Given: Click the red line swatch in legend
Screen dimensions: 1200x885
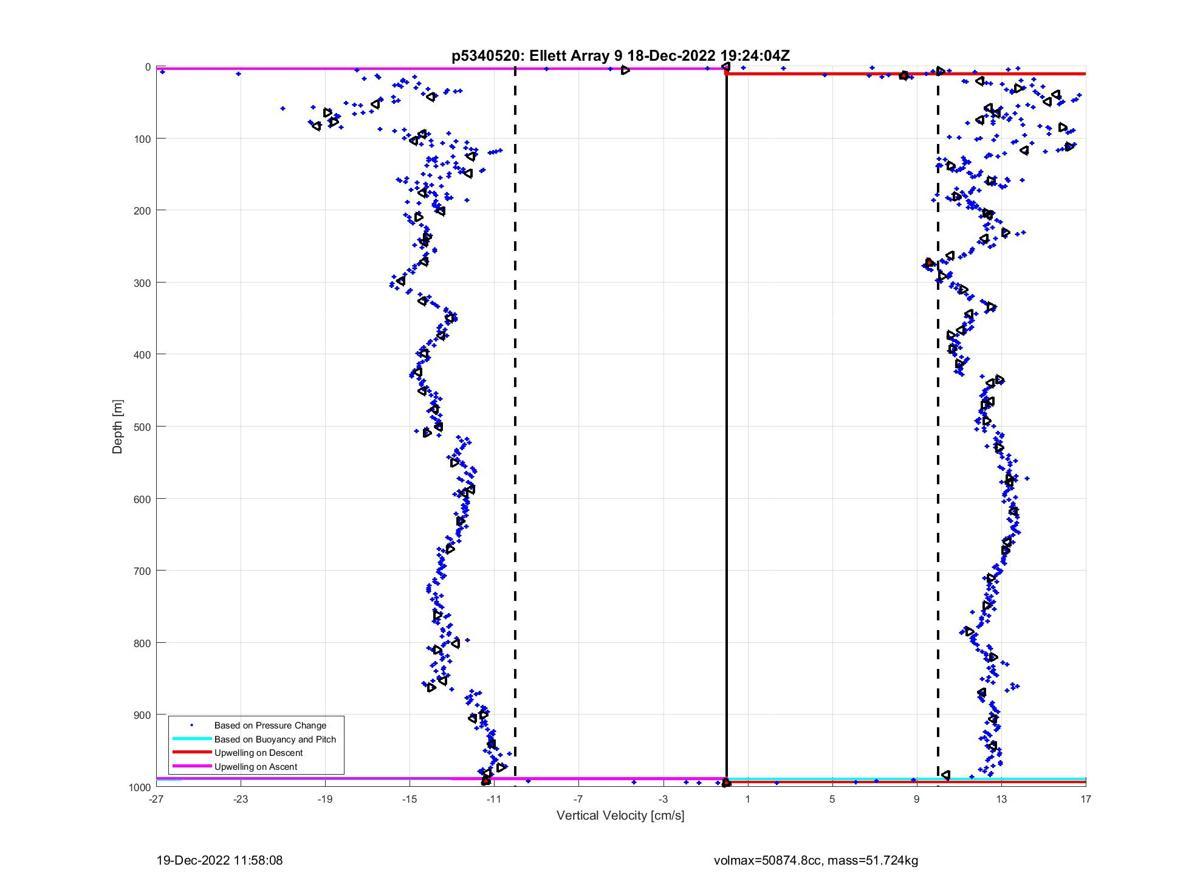Looking at the screenshot, I should pos(191,753).
